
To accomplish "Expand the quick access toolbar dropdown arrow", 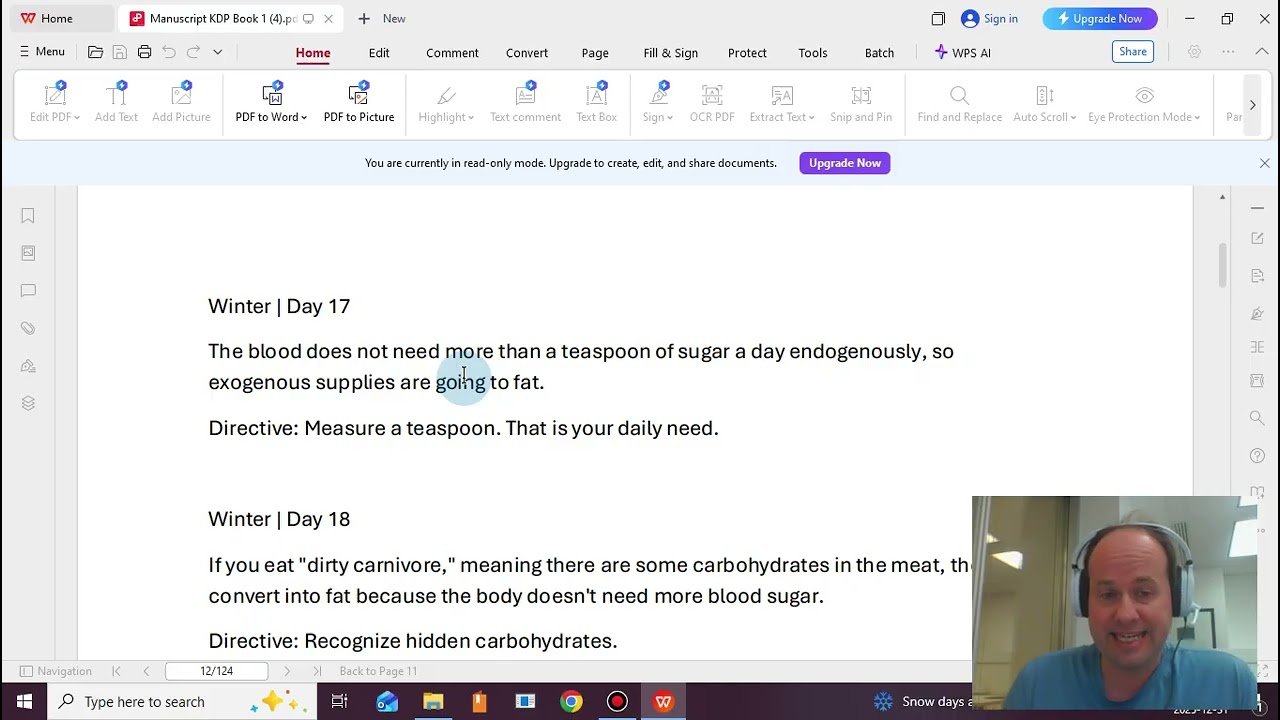I will [217, 52].
